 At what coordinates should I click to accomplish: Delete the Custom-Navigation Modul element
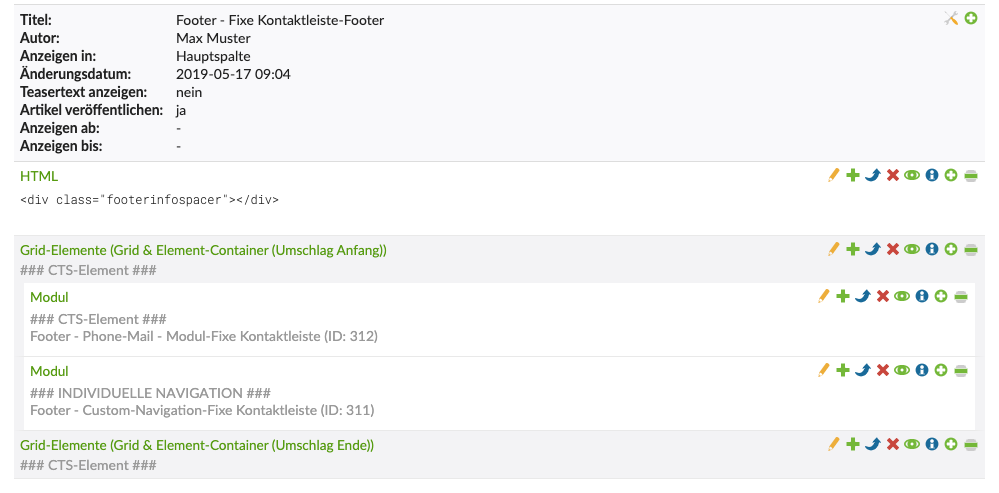[882, 370]
